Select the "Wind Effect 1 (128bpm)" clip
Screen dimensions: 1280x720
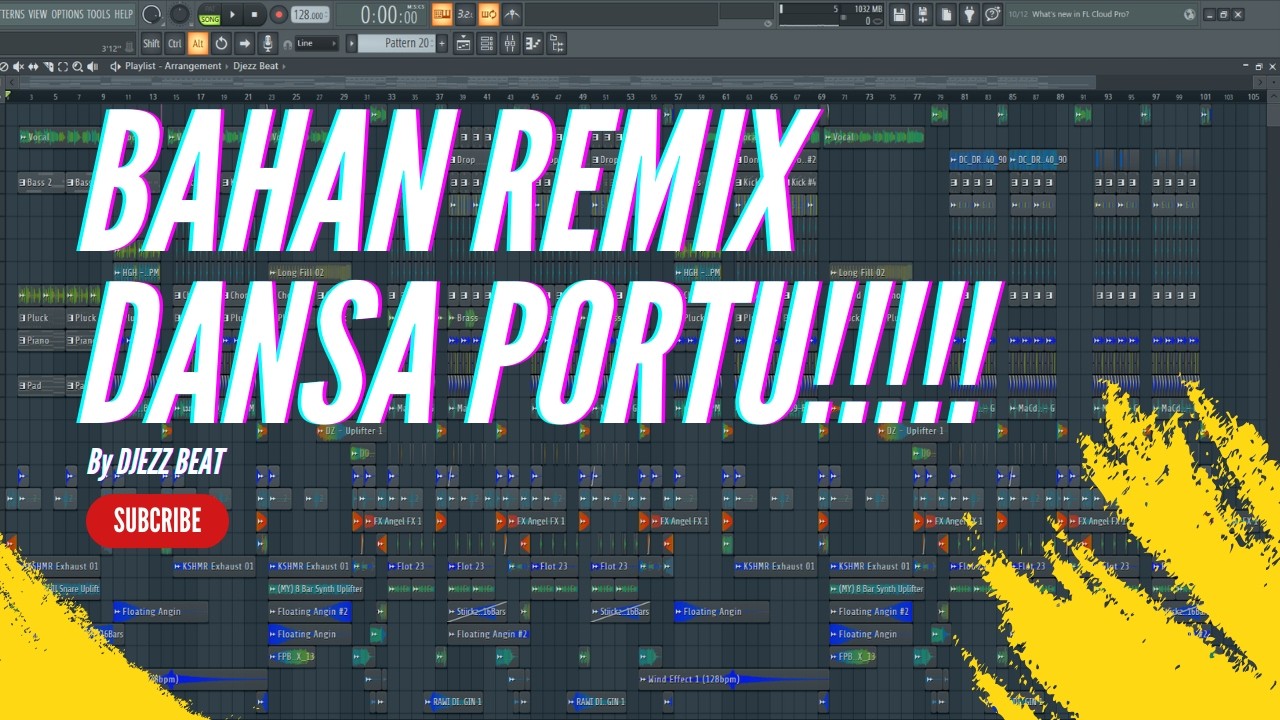[x=732, y=680]
